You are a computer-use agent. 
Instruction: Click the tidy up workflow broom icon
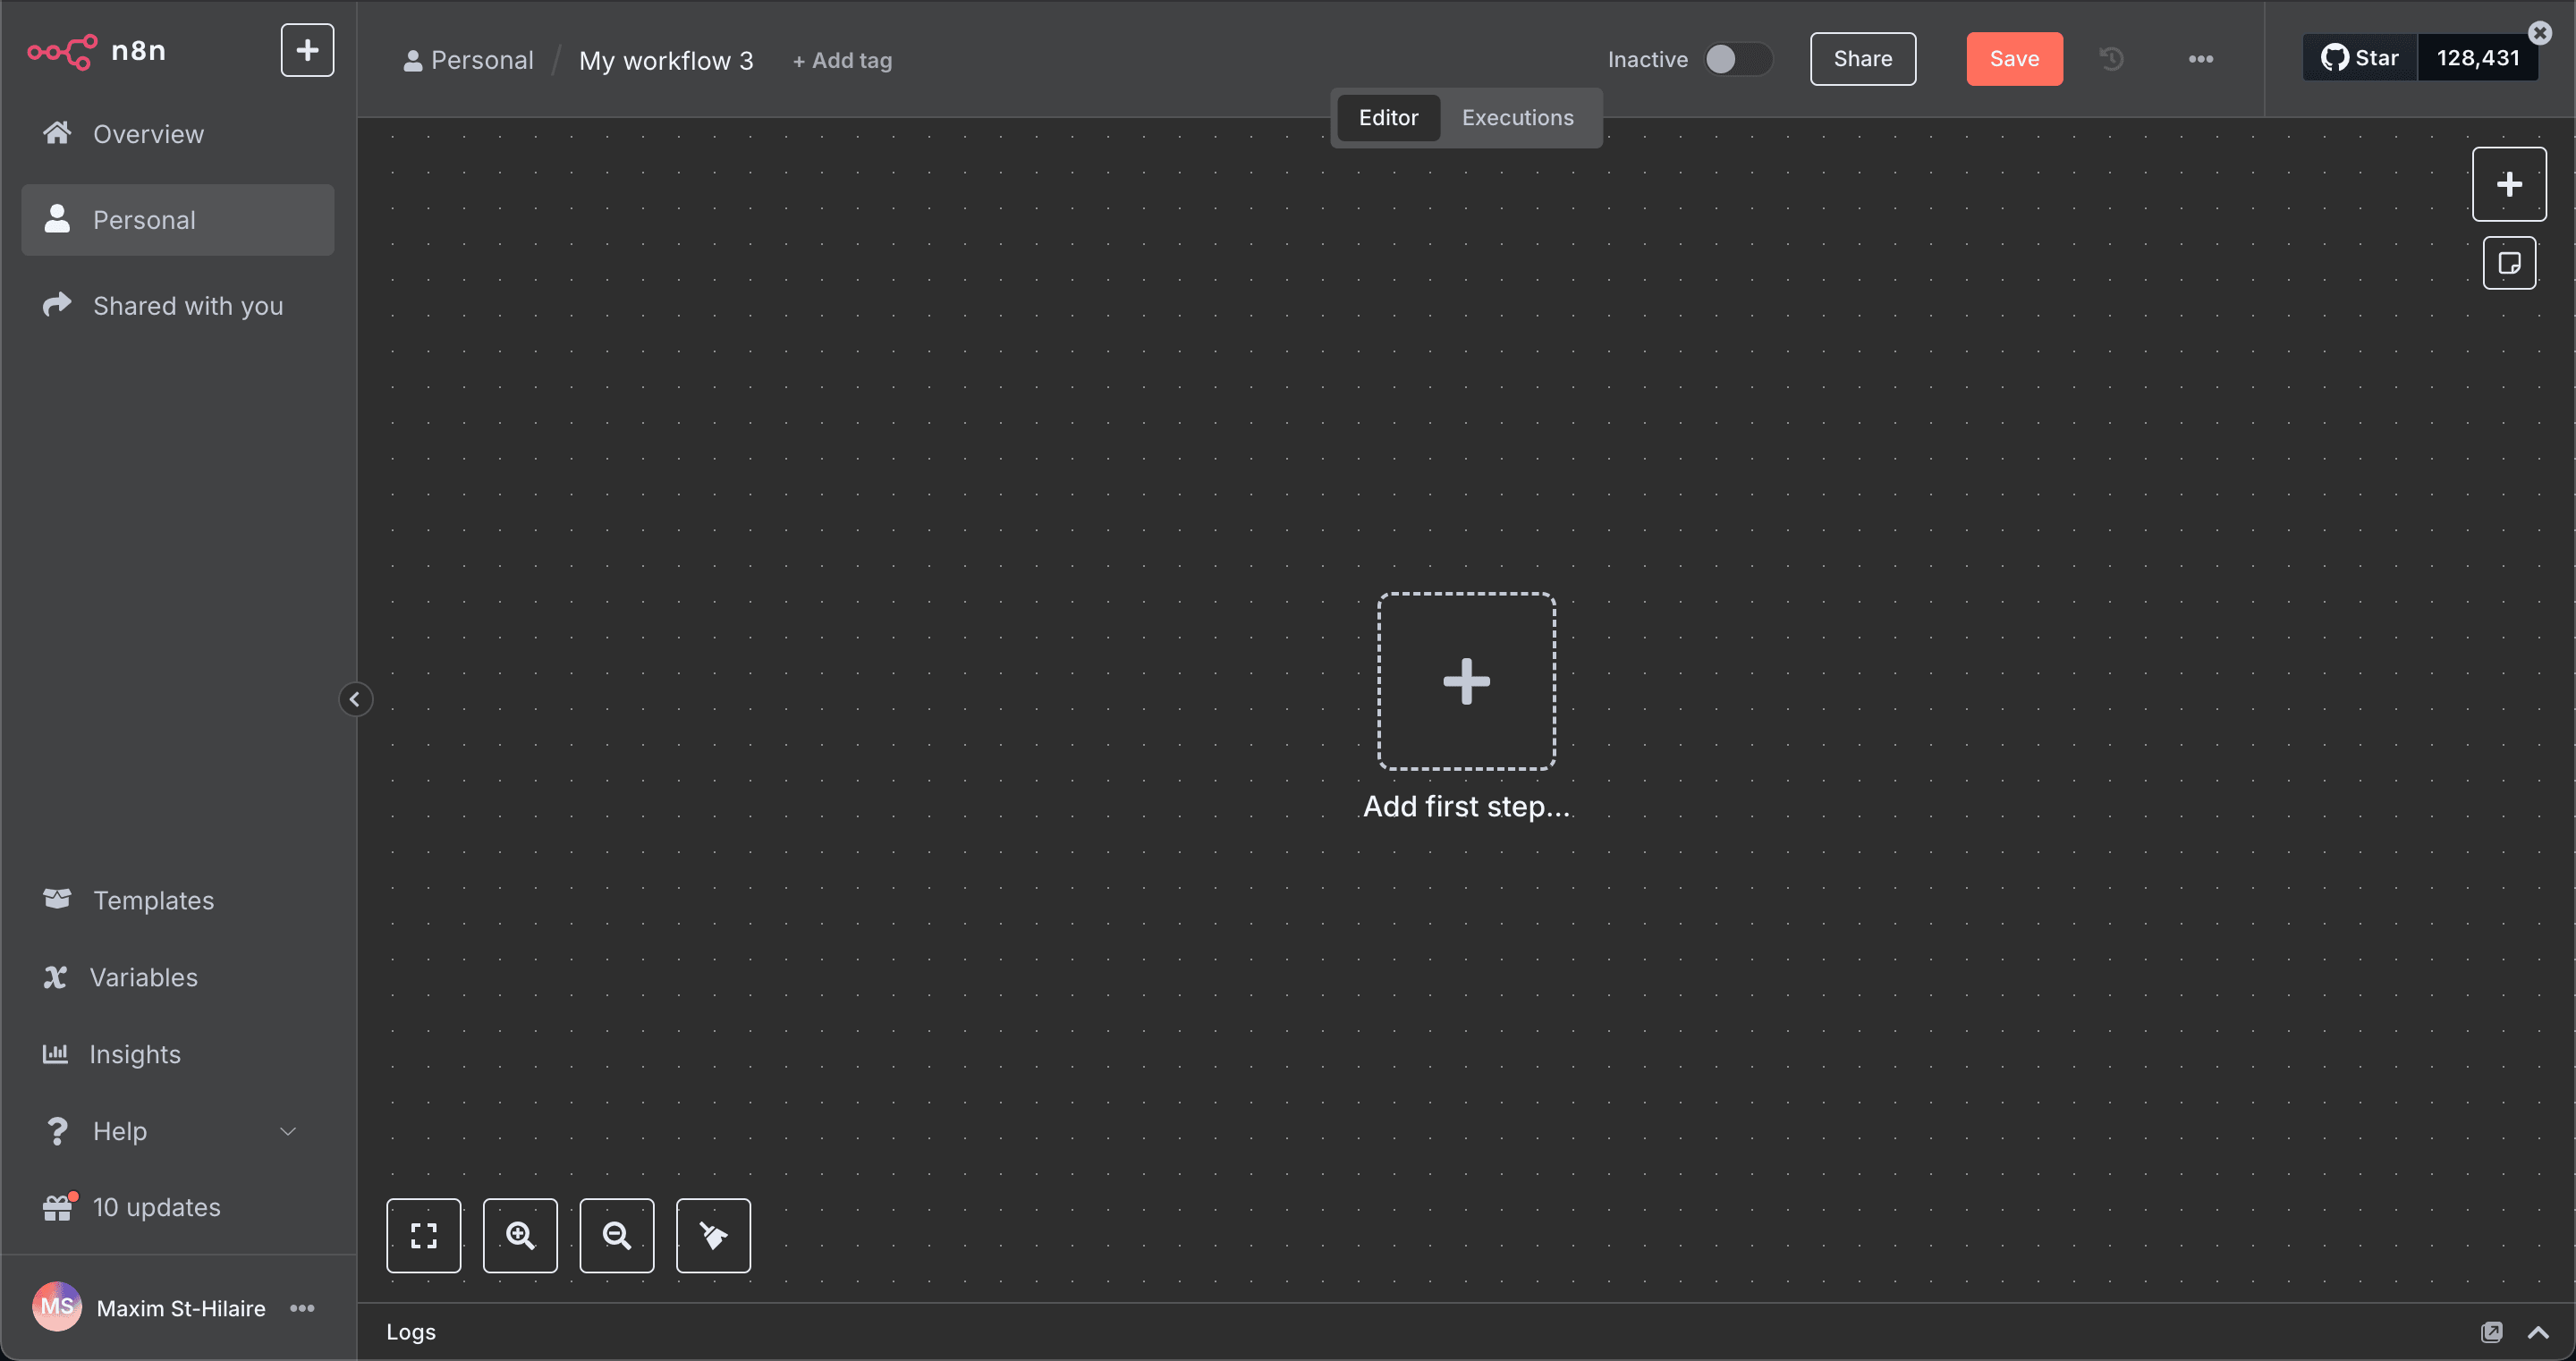pos(713,1235)
